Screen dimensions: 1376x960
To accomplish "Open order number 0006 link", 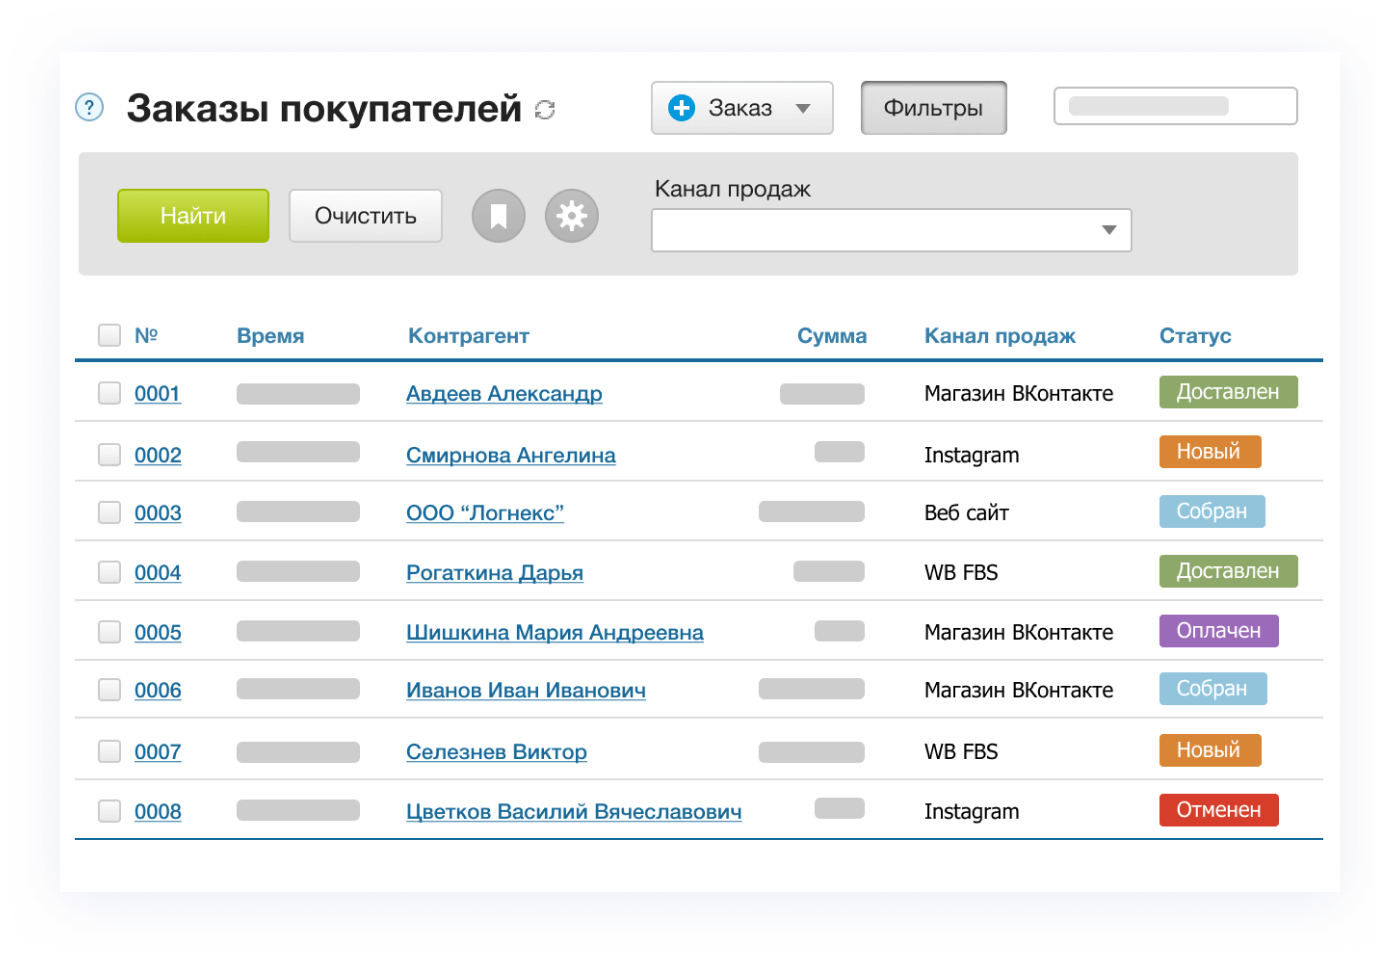I will 158,691.
